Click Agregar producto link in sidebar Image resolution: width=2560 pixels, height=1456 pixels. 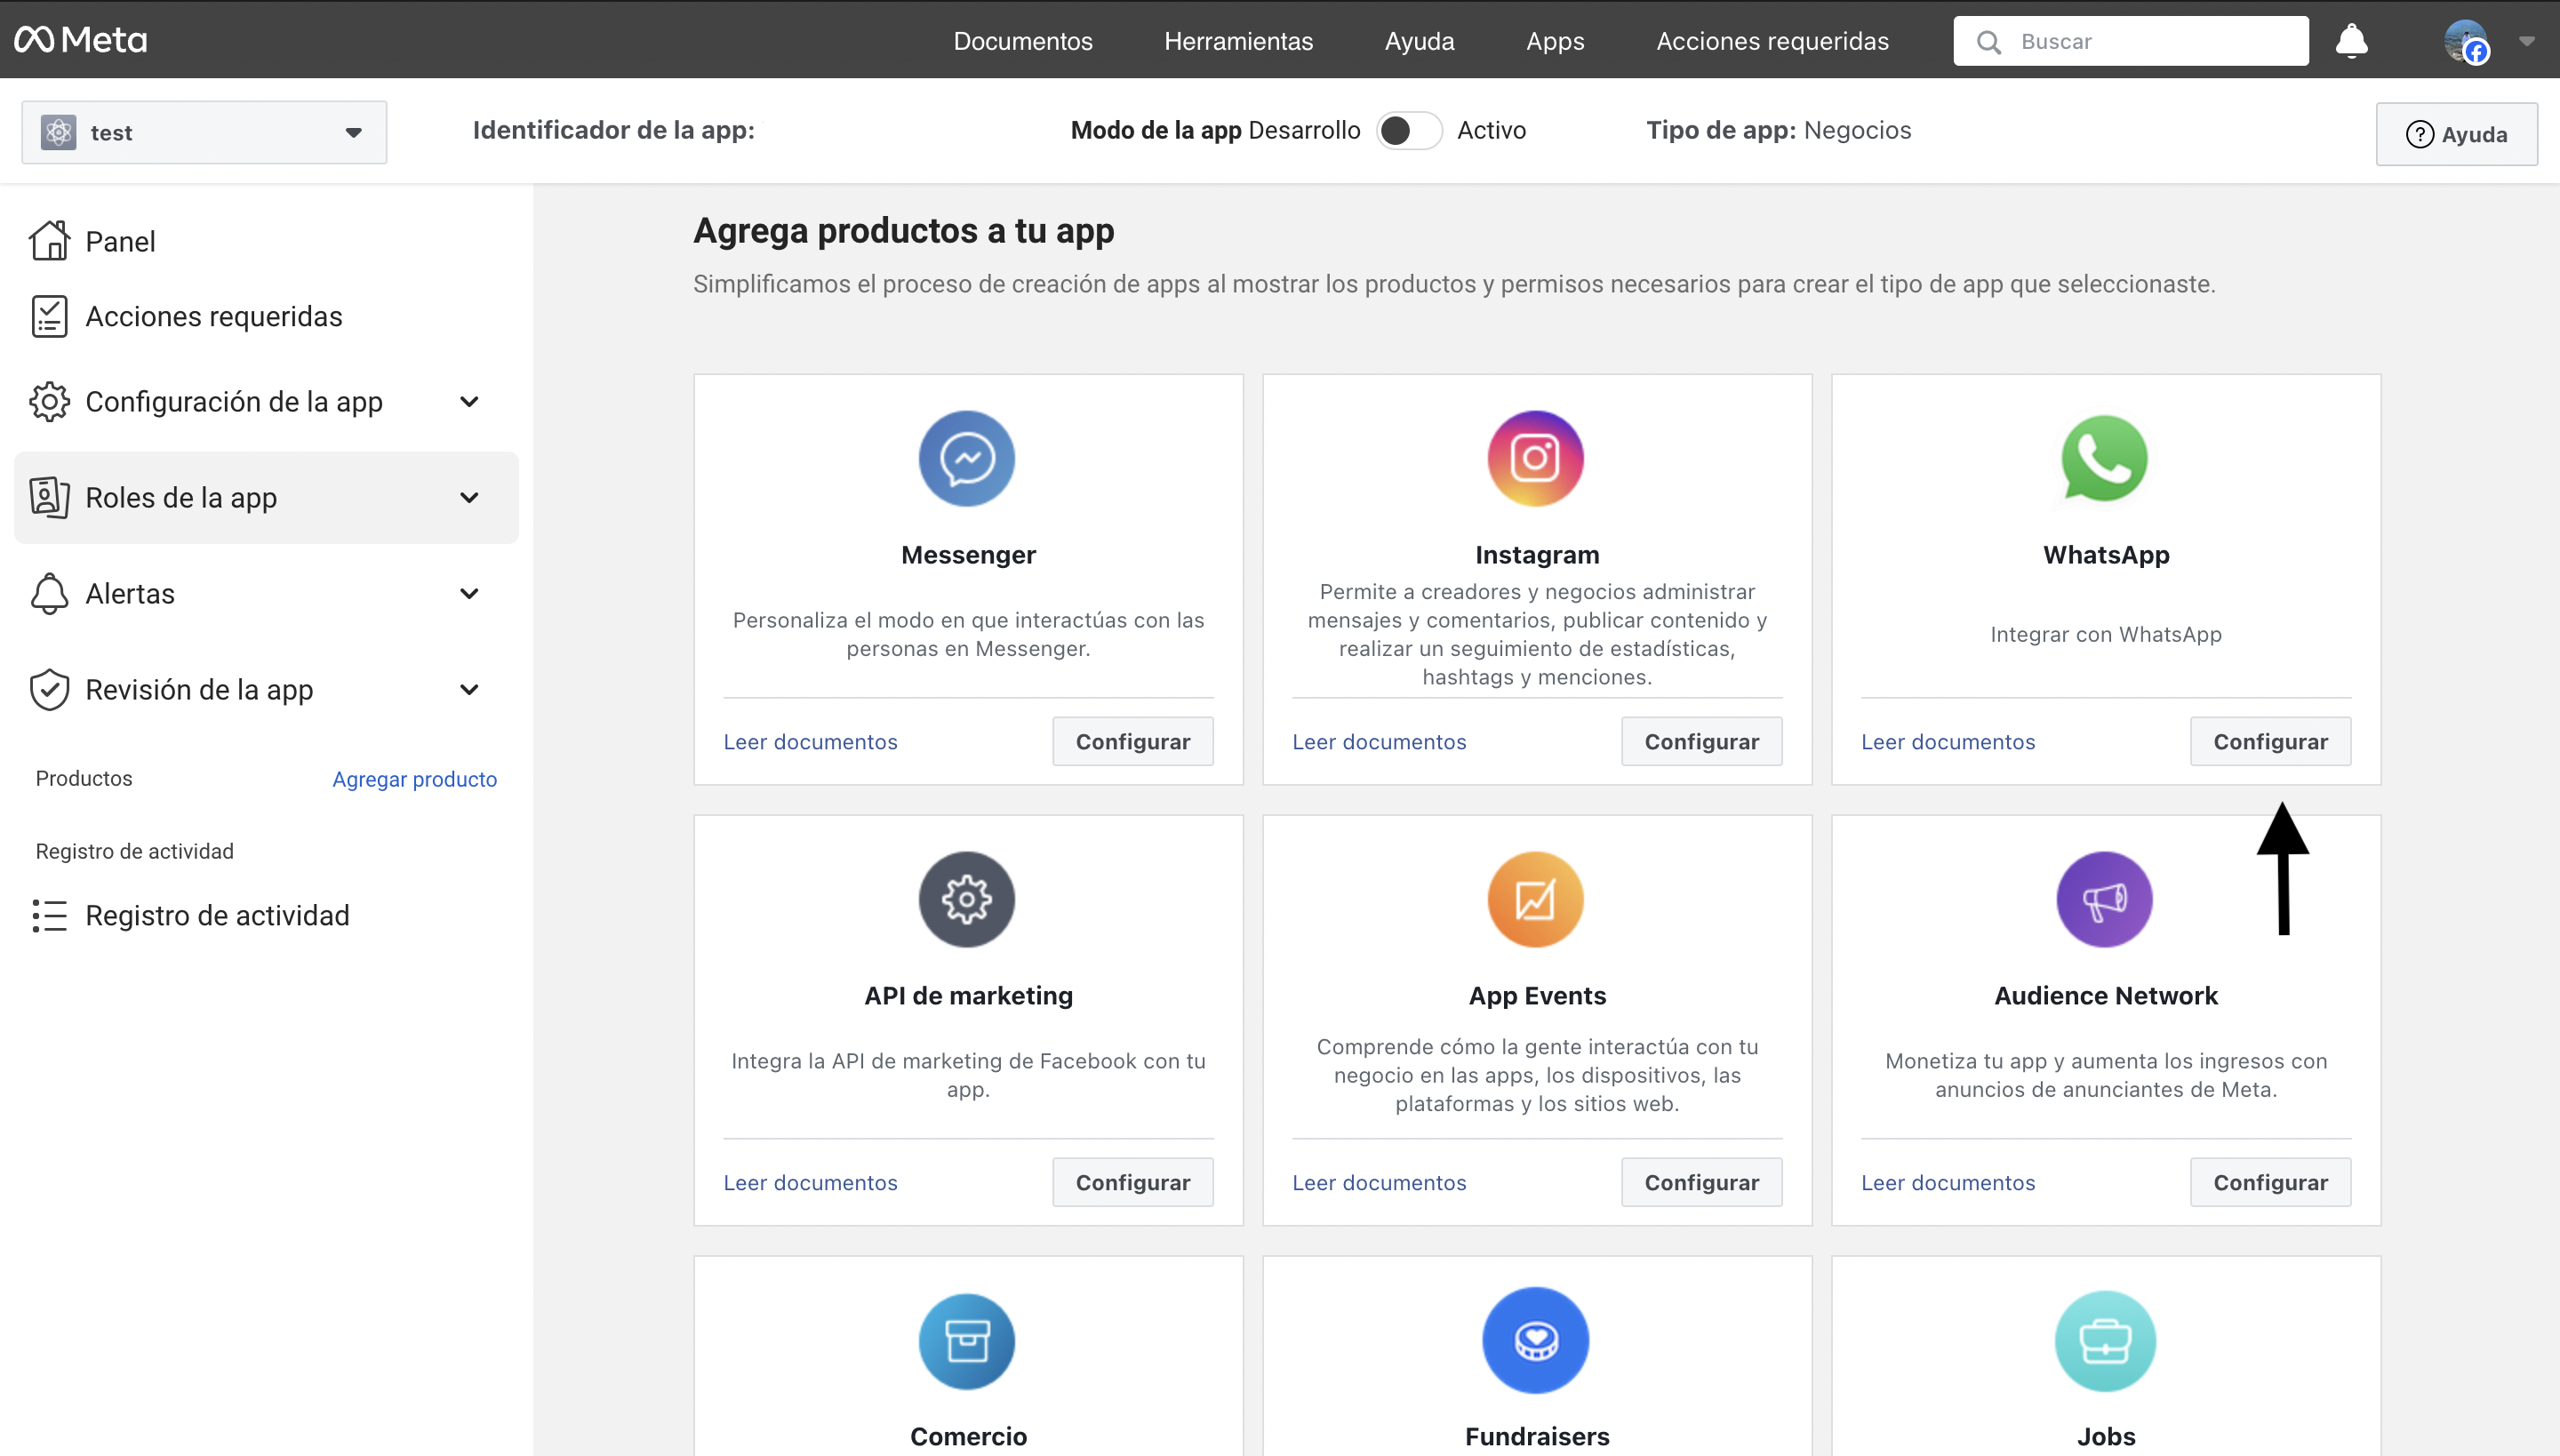click(414, 779)
